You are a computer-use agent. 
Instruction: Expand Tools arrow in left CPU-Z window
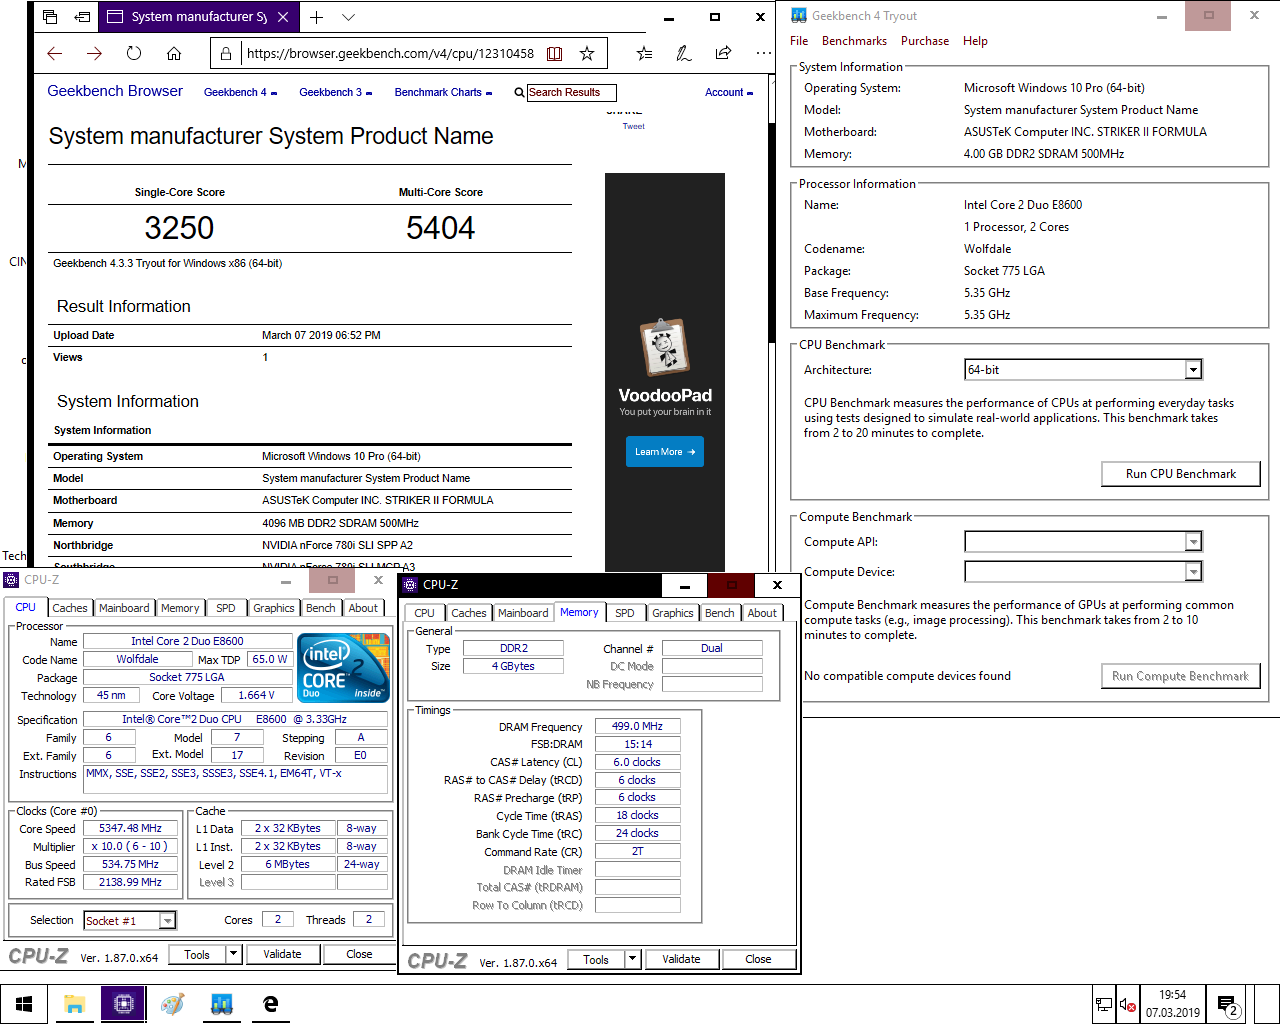(x=234, y=954)
